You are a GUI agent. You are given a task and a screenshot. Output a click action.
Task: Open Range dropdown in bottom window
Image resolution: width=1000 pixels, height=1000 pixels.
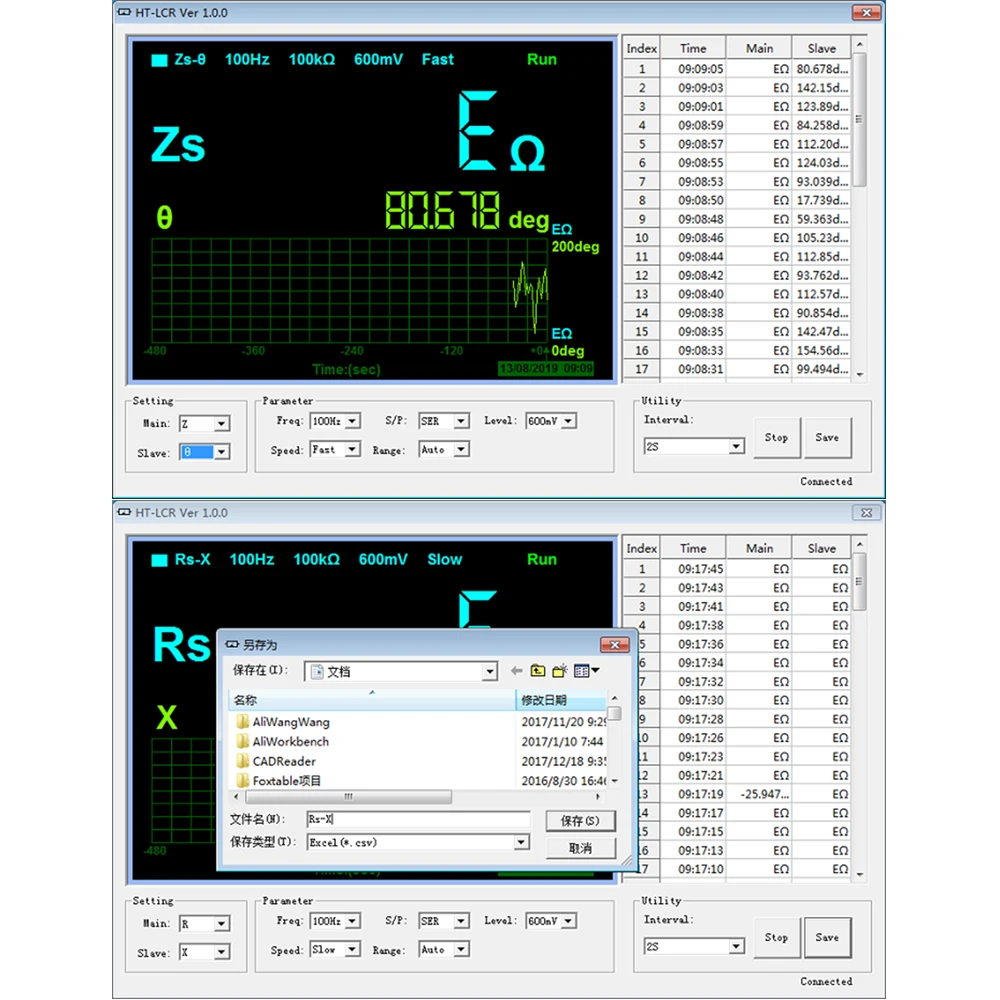(460, 950)
